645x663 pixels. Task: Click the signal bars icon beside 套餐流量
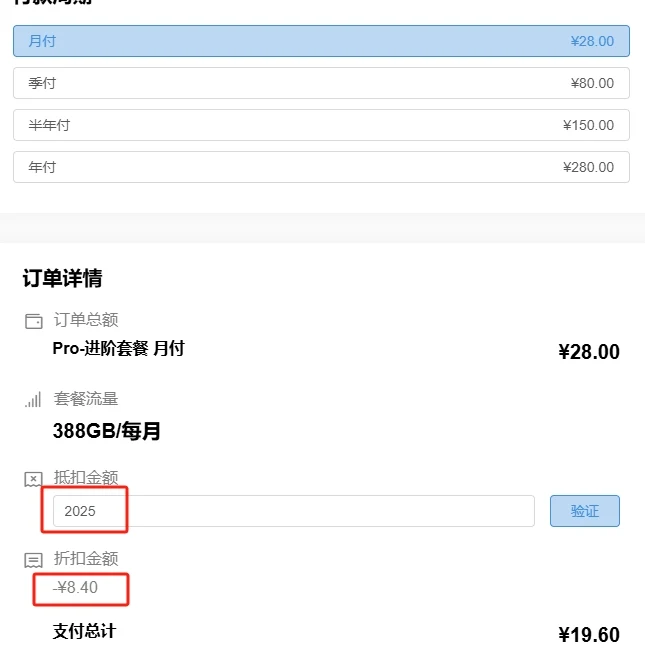click(x=33, y=400)
